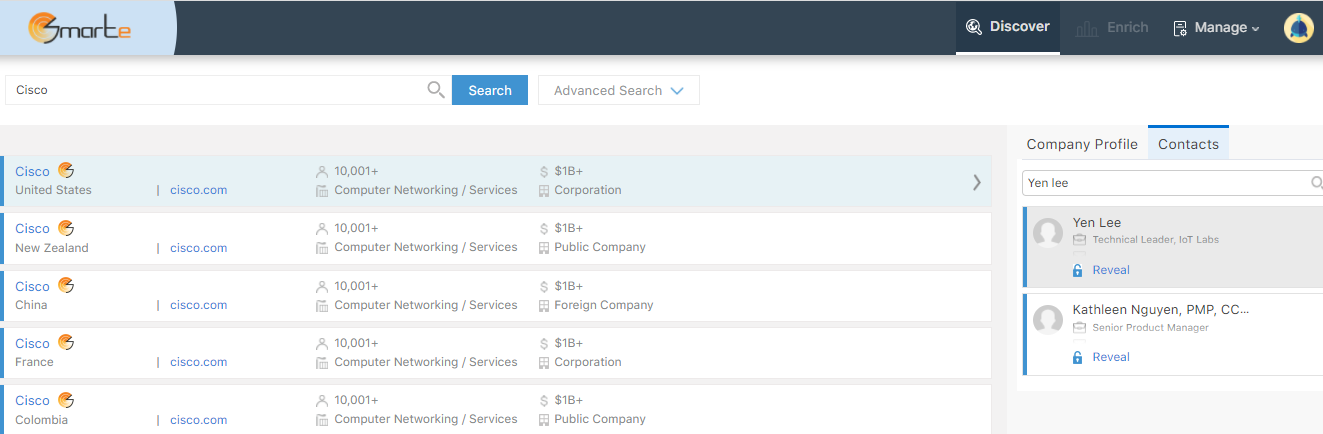The height and width of the screenshot is (434, 1323).
Task: Expand the Cisco United States row chevron
Action: (977, 182)
